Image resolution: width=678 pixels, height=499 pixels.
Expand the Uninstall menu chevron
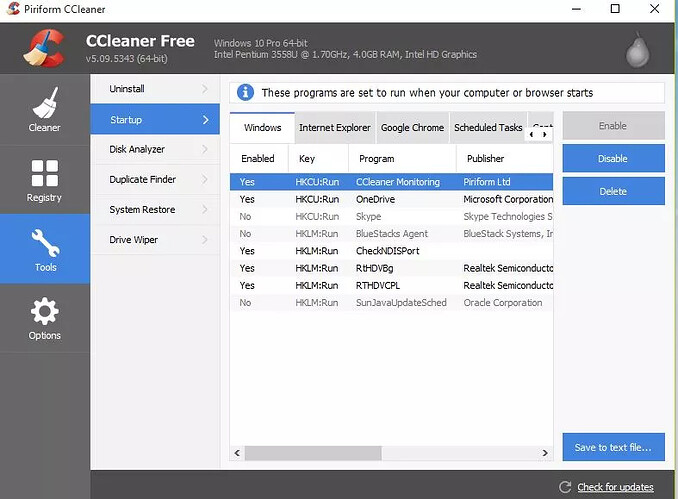tap(205, 89)
